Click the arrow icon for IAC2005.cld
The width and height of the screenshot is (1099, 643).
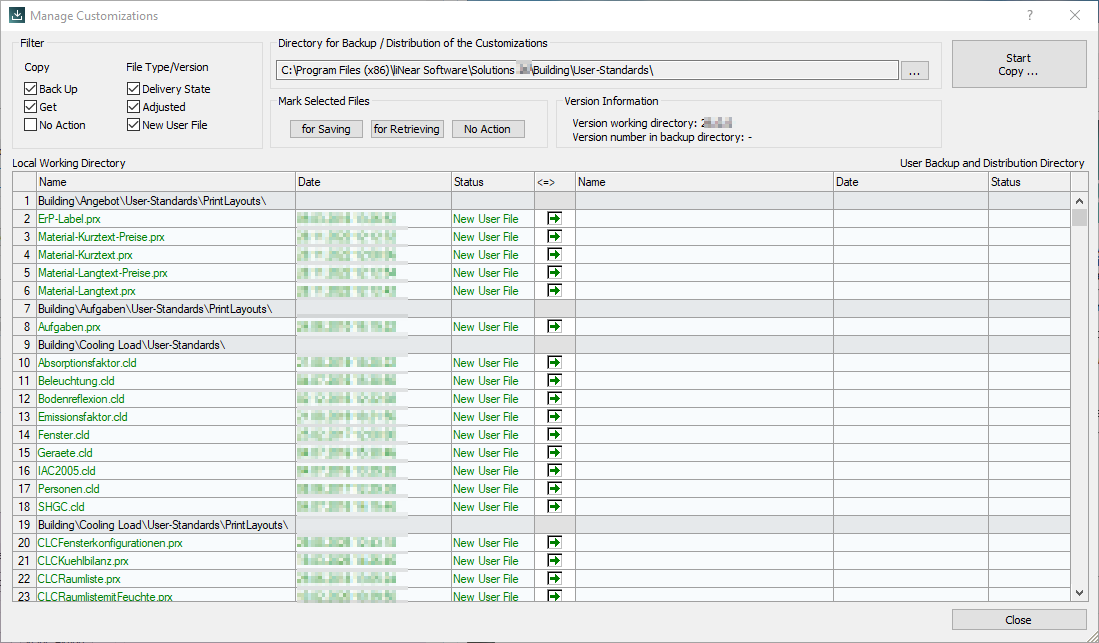pyautogui.click(x=554, y=471)
